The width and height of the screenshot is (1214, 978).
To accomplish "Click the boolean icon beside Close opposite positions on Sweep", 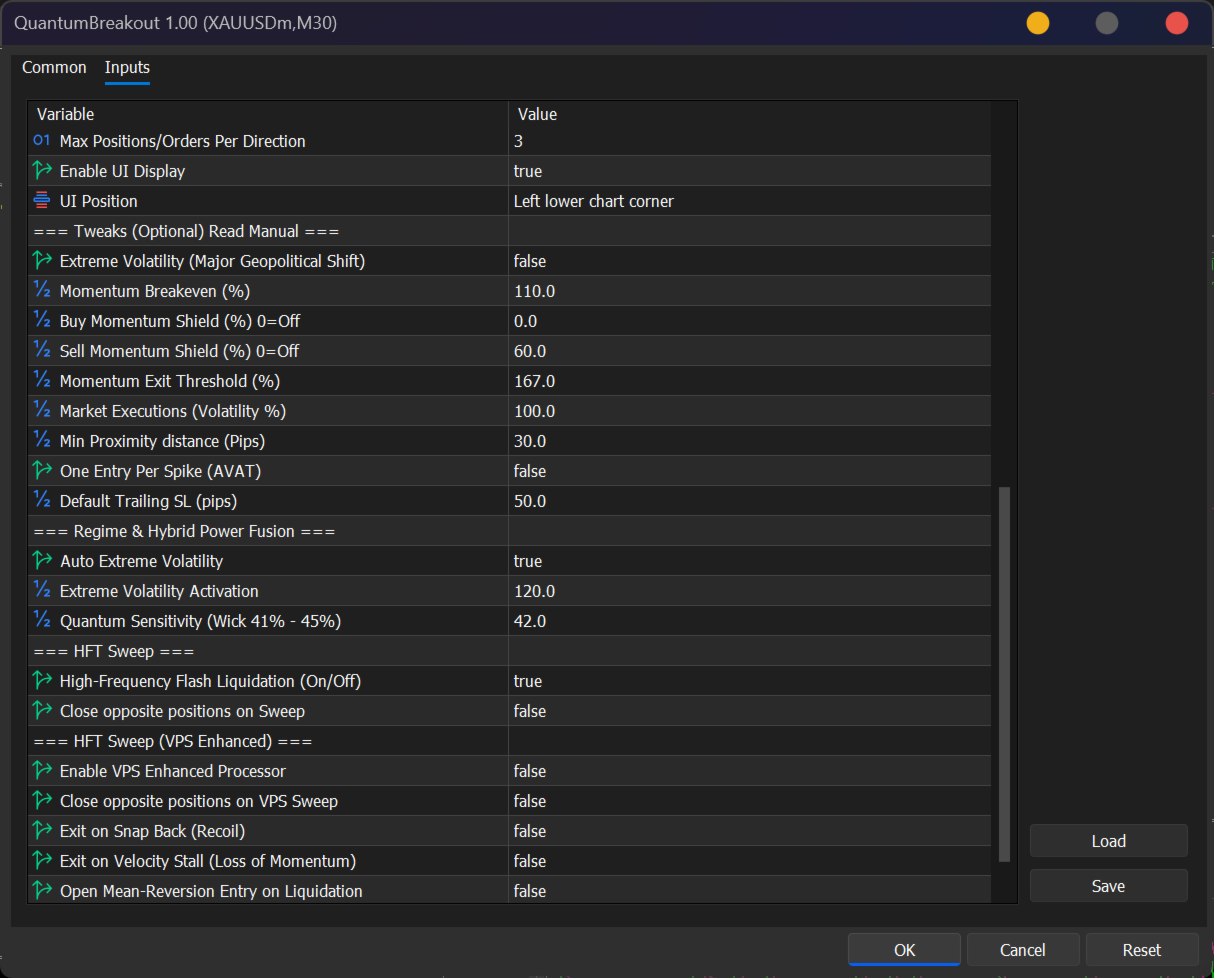I will pos(42,711).
